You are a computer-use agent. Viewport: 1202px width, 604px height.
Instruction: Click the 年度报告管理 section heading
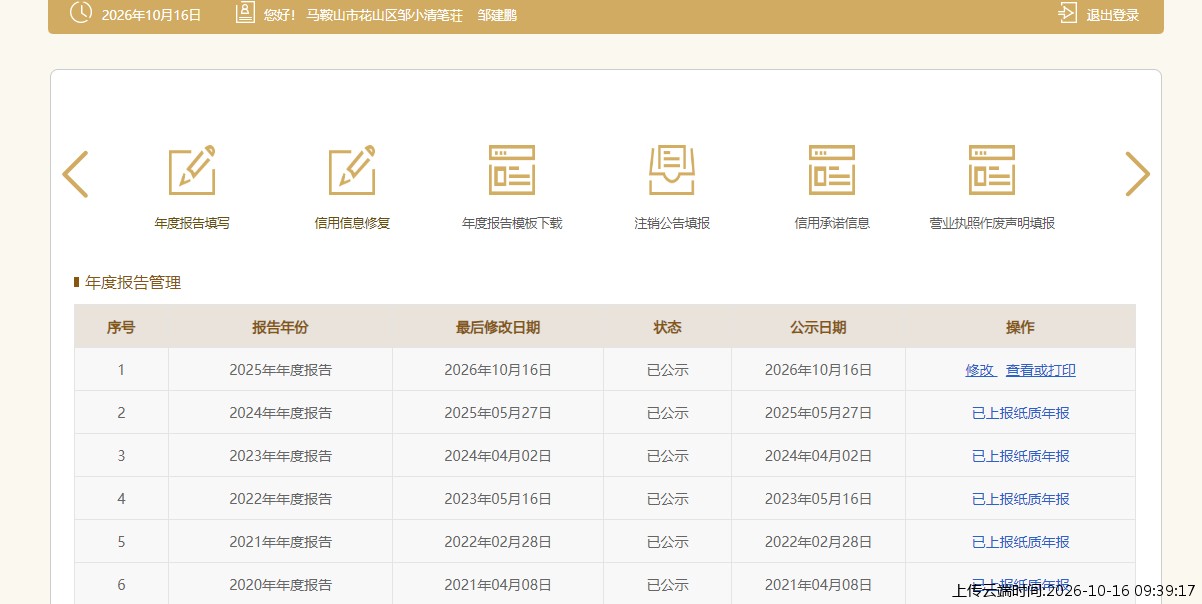[133, 283]
